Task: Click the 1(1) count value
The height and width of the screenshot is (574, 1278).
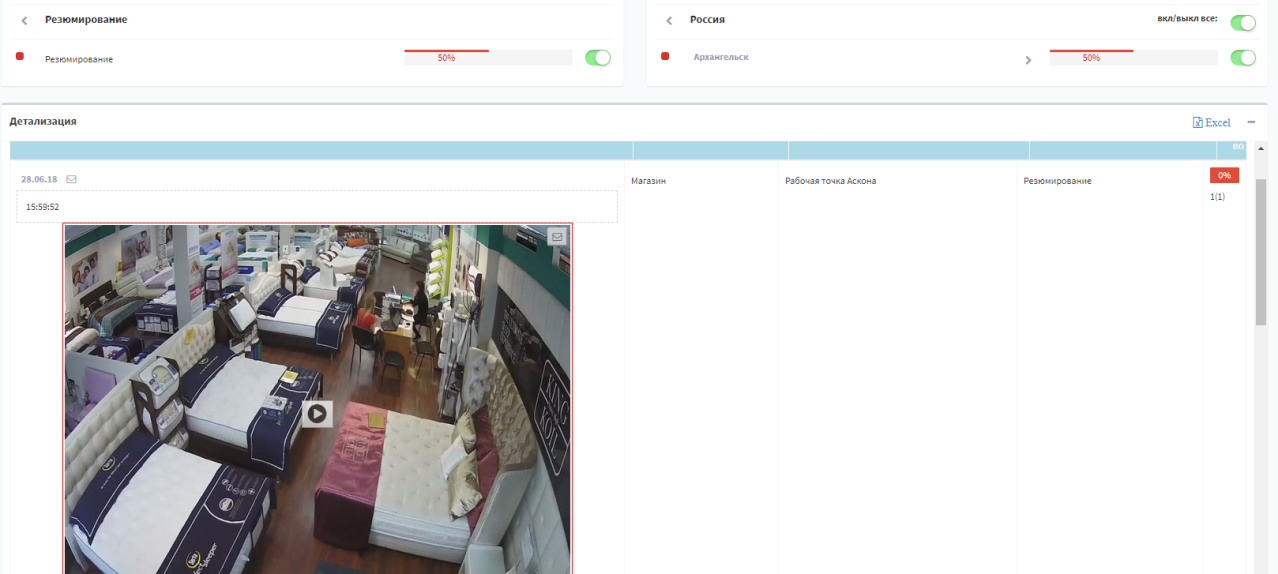Action: (x=1217, y=197)
